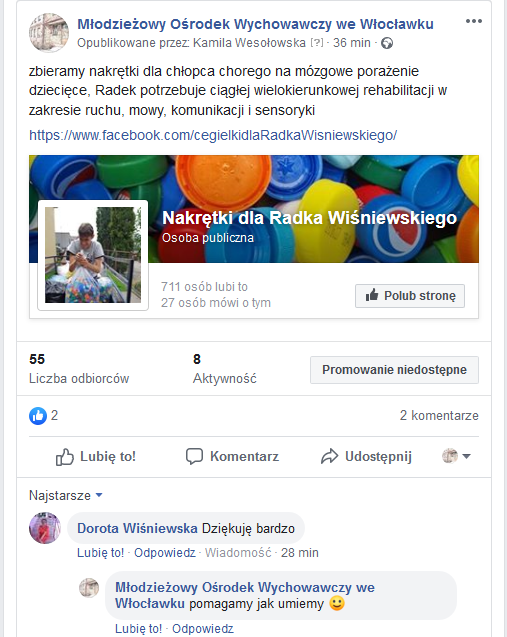Viewport: 507px width, 637px height.
Task: Open Dorota Wiśniewska's avatar photo
Action: (45, 528)
